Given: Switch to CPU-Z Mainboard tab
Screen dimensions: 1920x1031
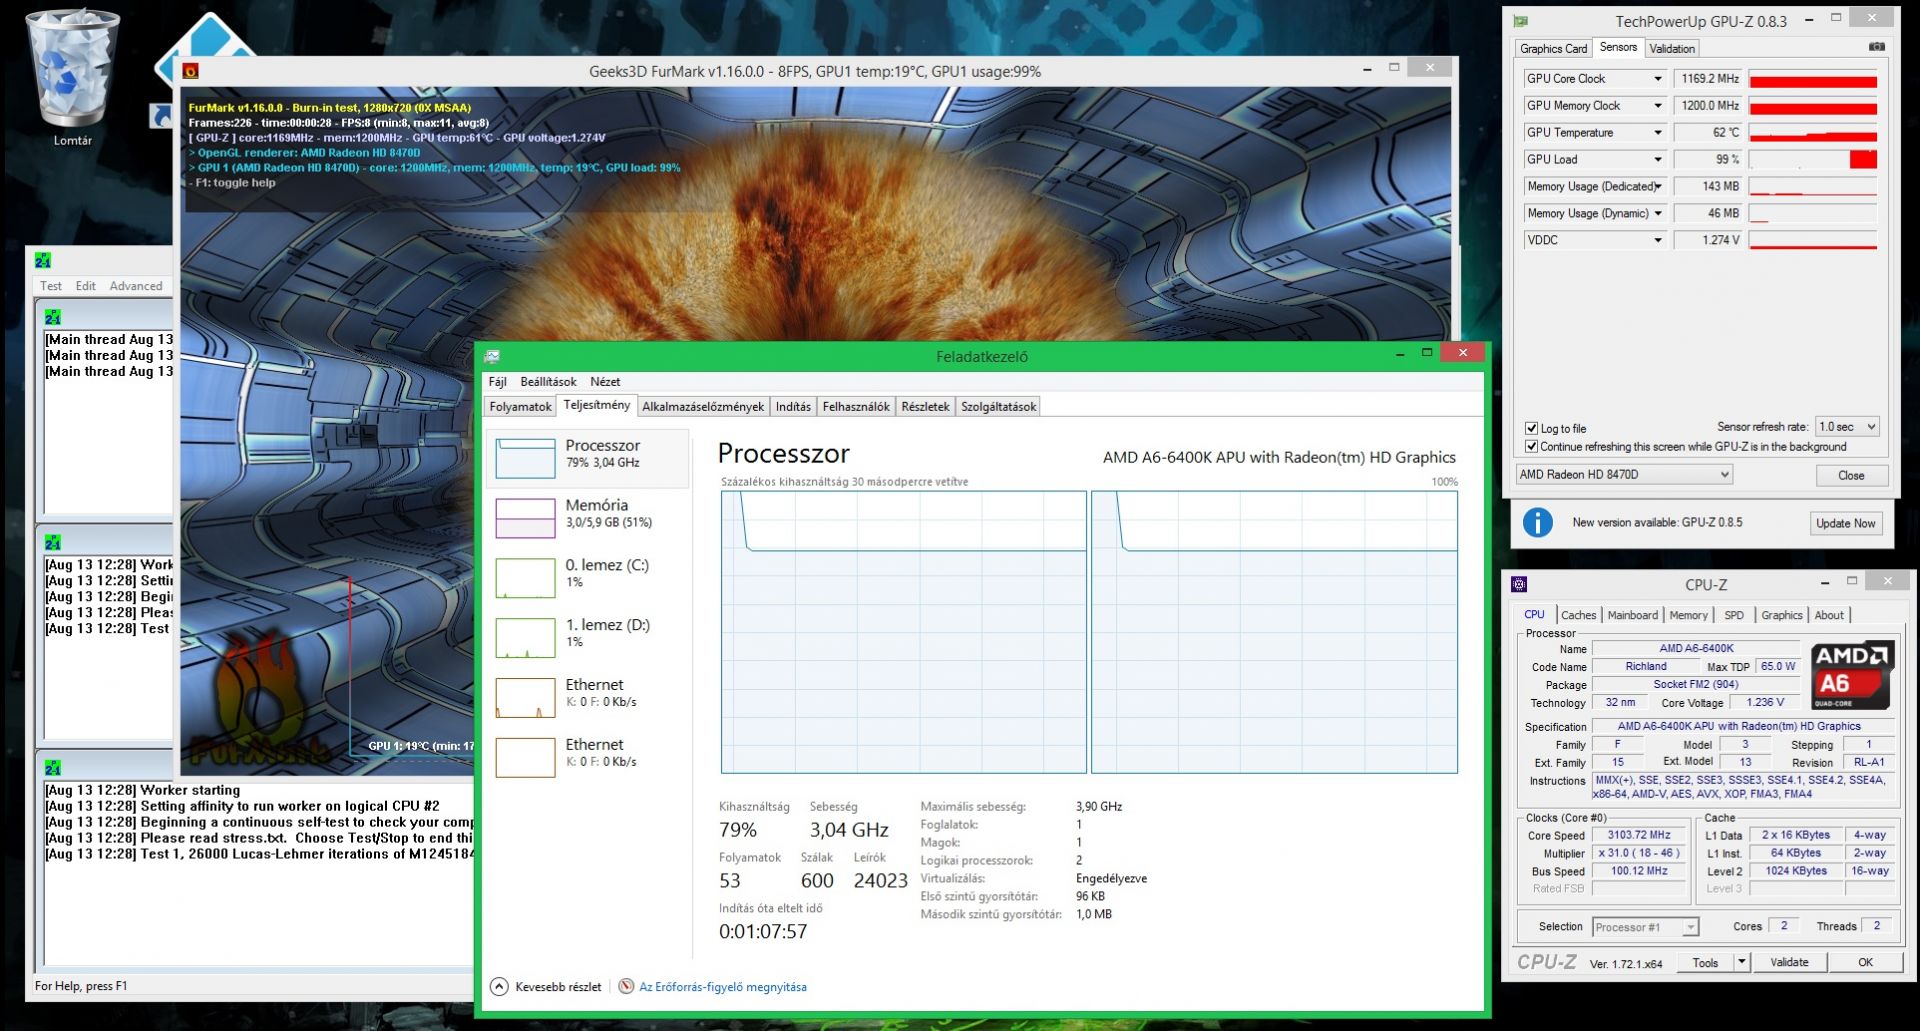Looking at the screenshot, I should [x=1632, y=615].
